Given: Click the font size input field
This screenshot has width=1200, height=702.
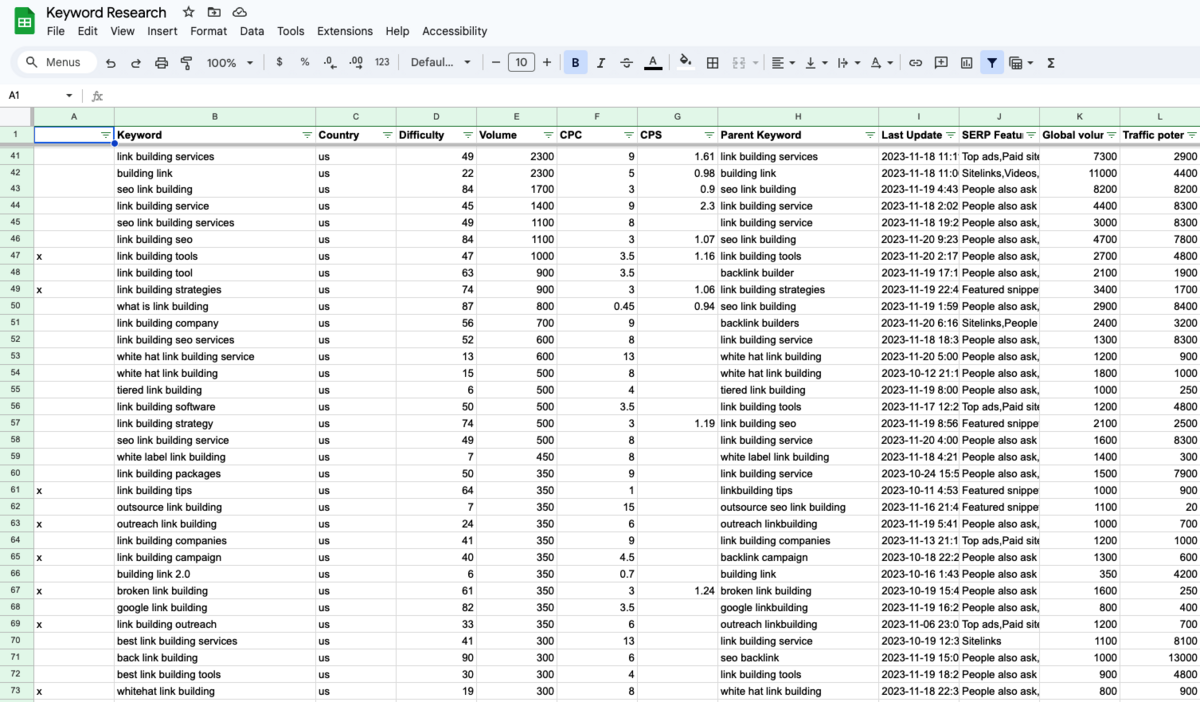Looking at the screenshot, I should (x=521, y=63).
